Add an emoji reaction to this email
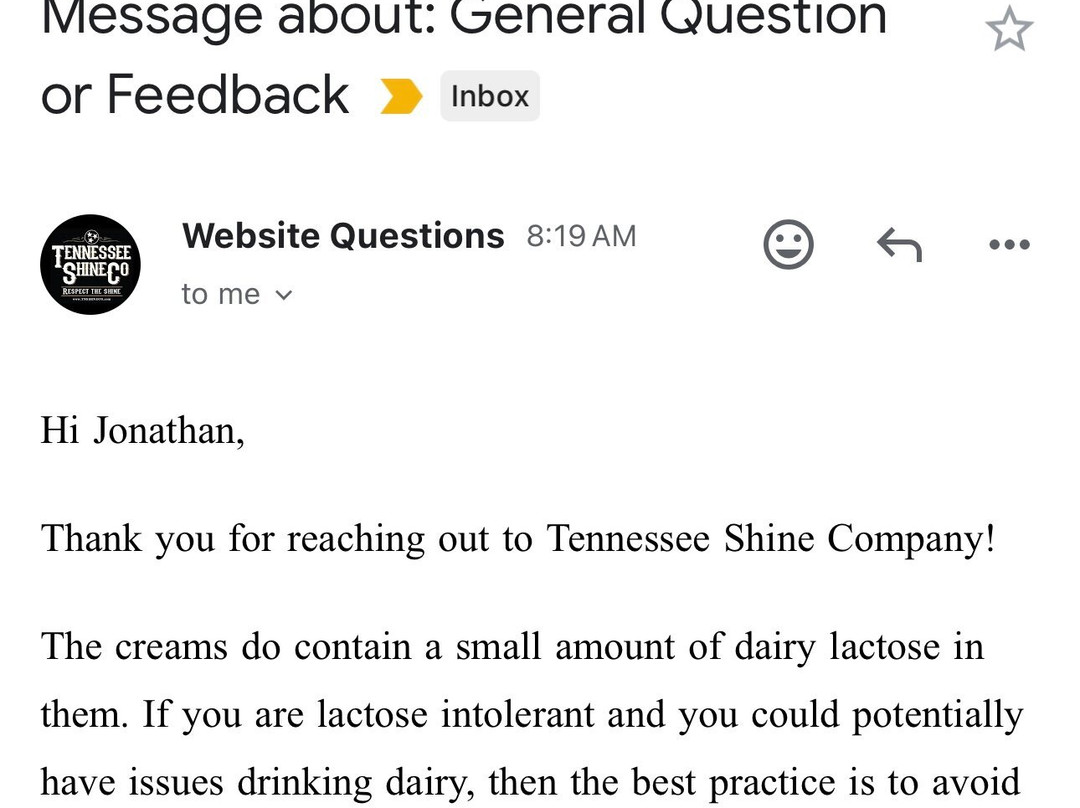1080x808 pixels. point(788,243)
